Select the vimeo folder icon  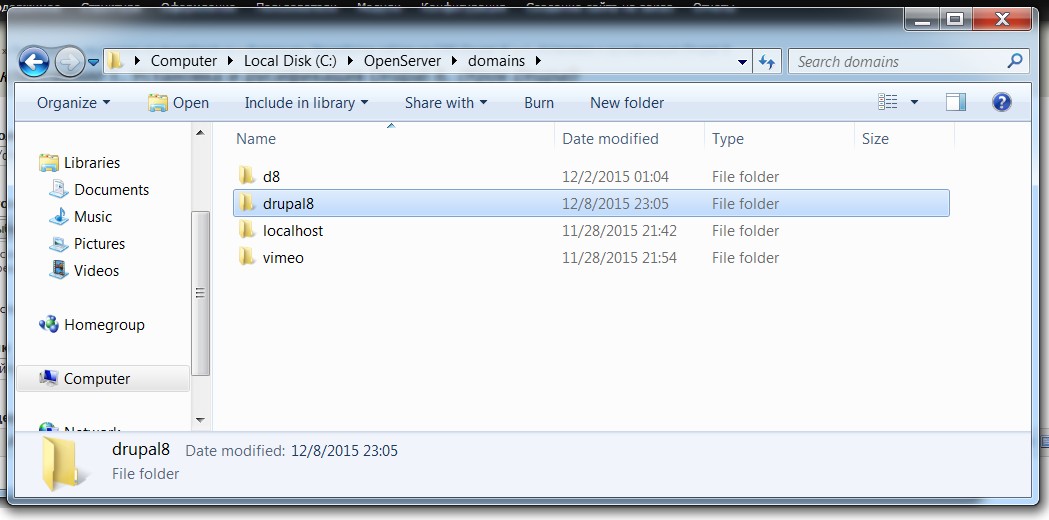[x=247, y=257]
